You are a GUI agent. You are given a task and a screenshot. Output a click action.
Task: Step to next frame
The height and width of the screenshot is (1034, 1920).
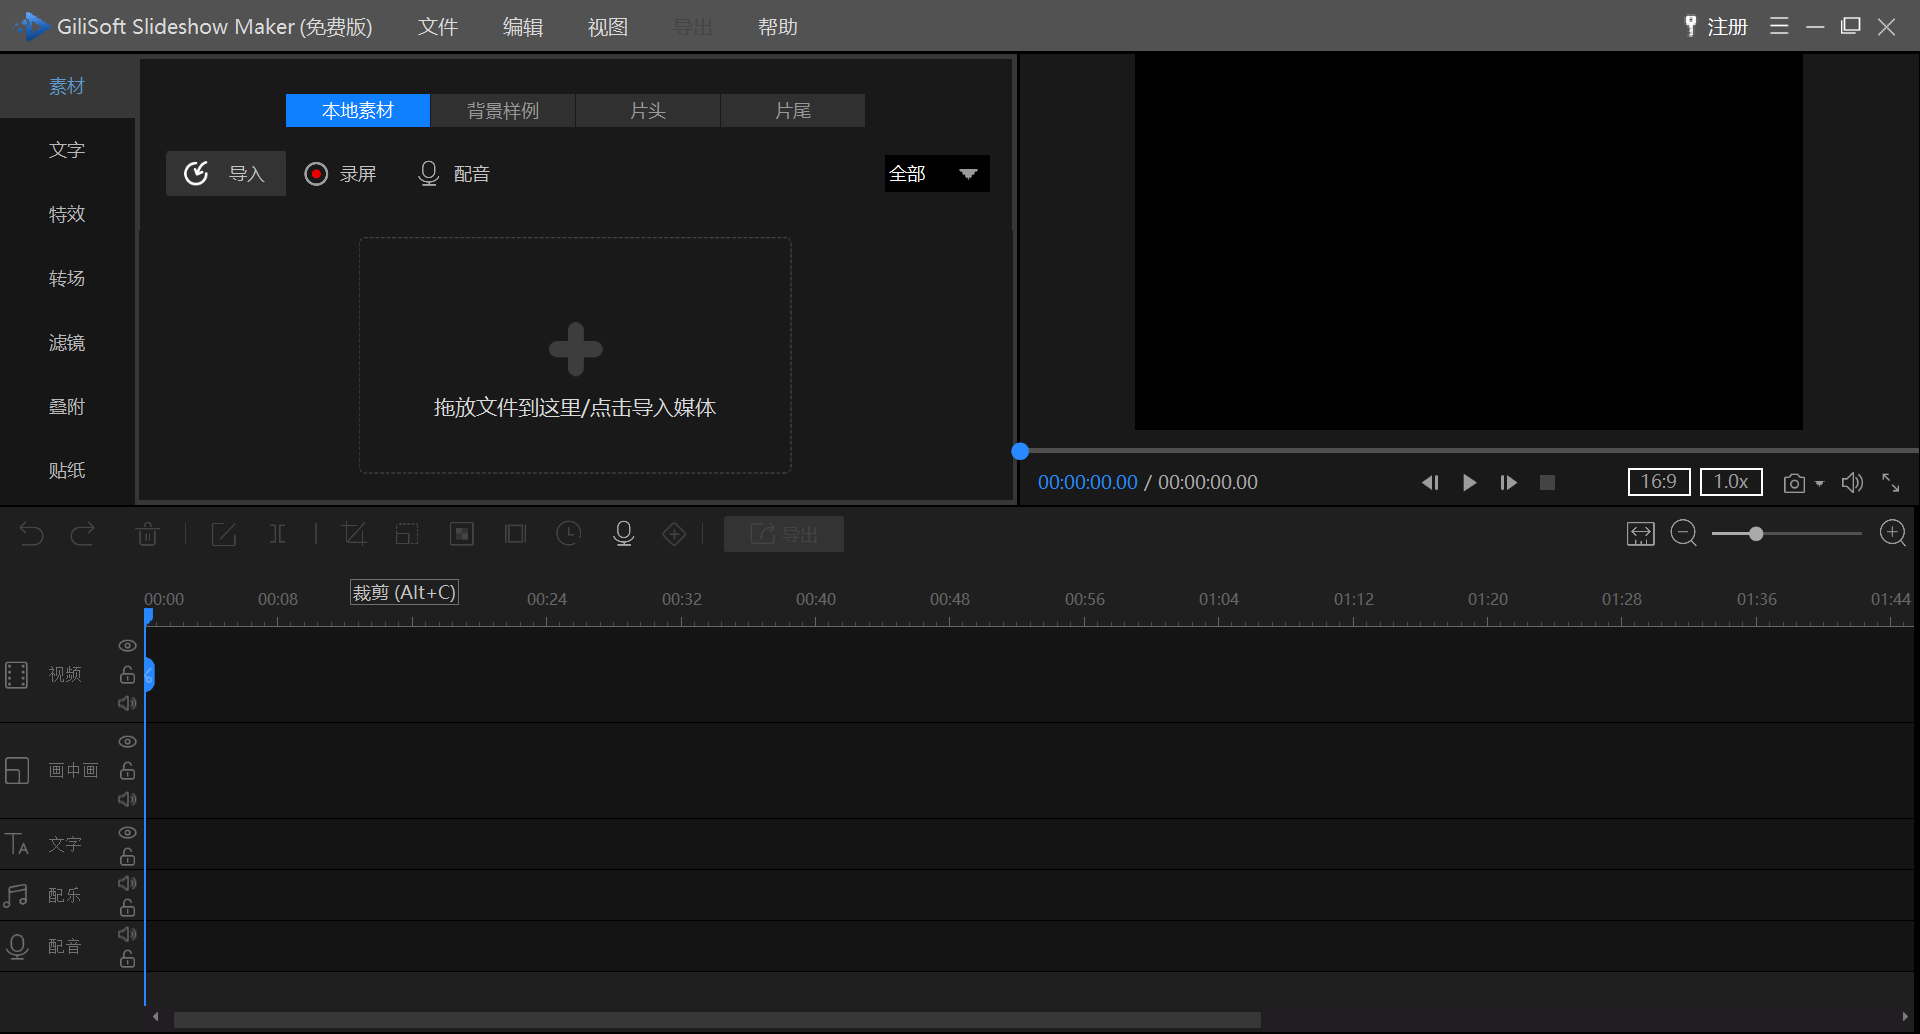pos(1509,483)
